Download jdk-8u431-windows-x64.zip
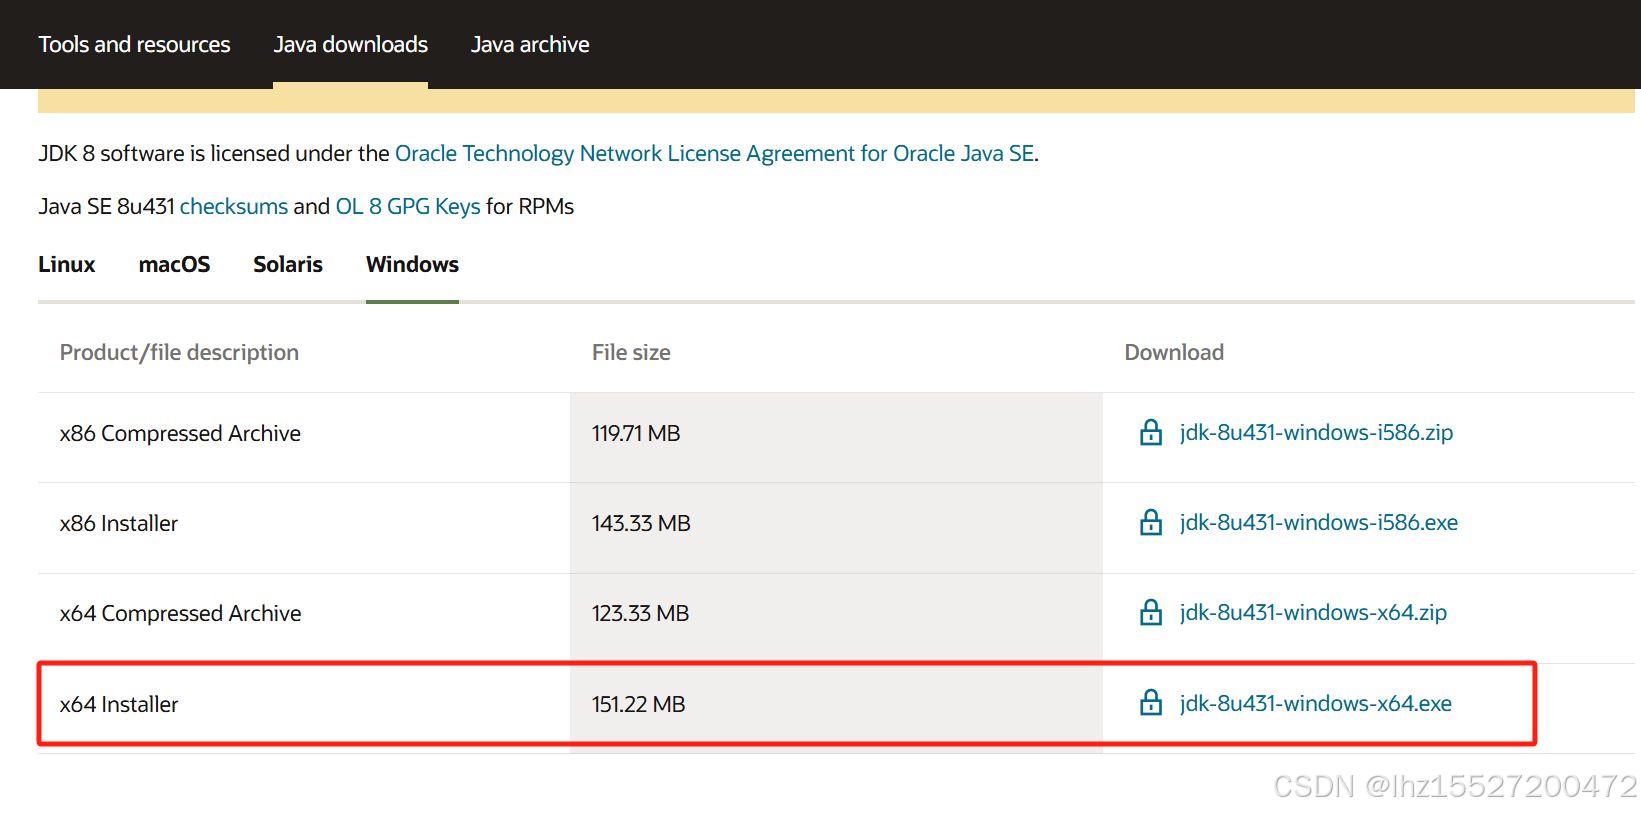 [x=1313, y=612]
